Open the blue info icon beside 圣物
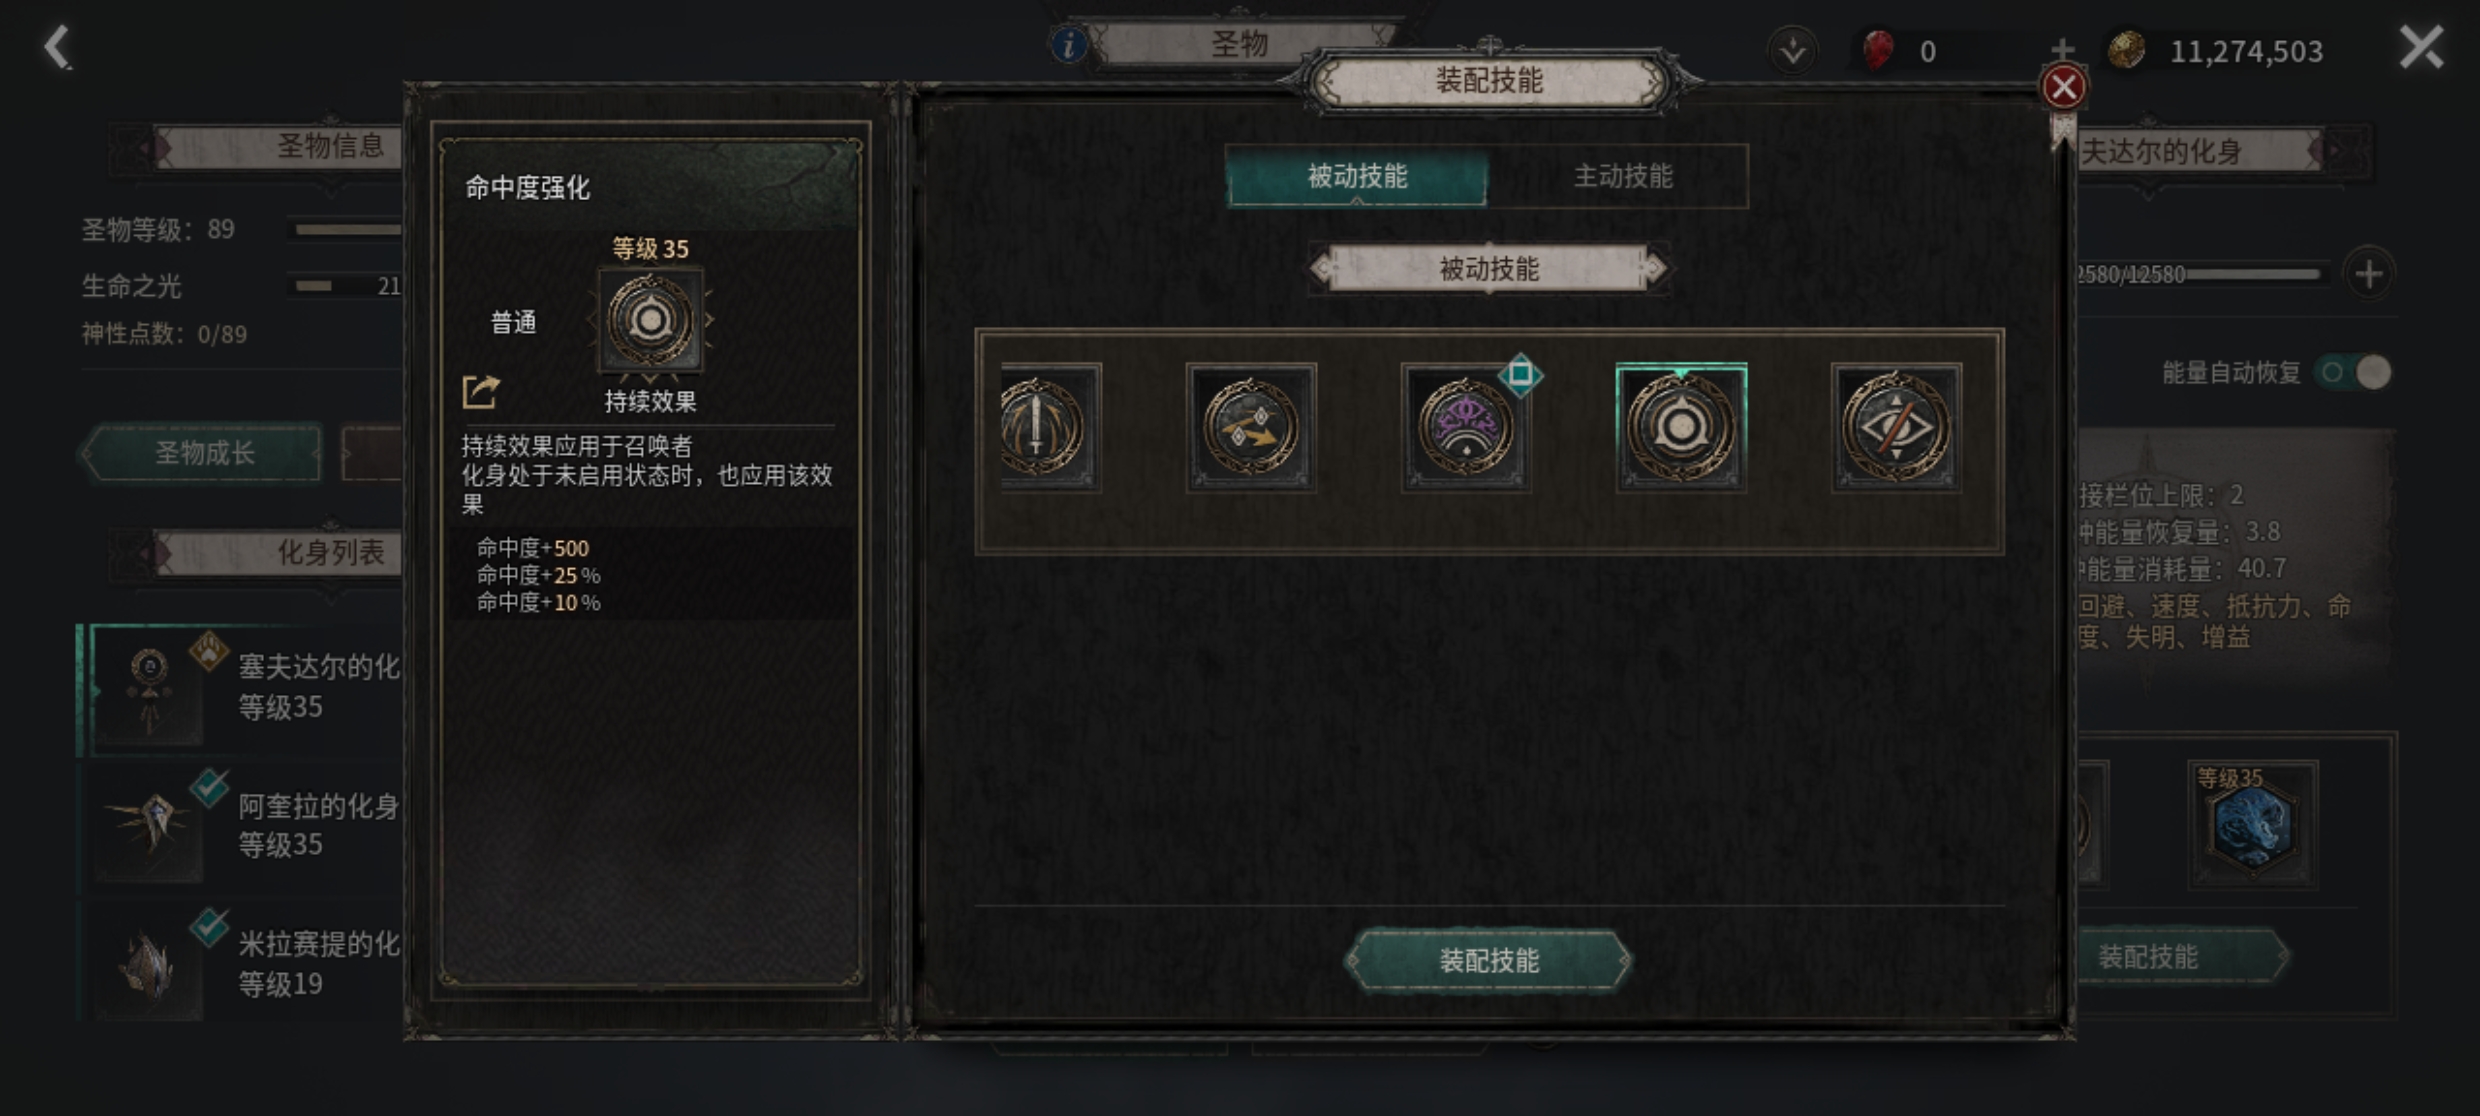 (x=1068, y=45)
